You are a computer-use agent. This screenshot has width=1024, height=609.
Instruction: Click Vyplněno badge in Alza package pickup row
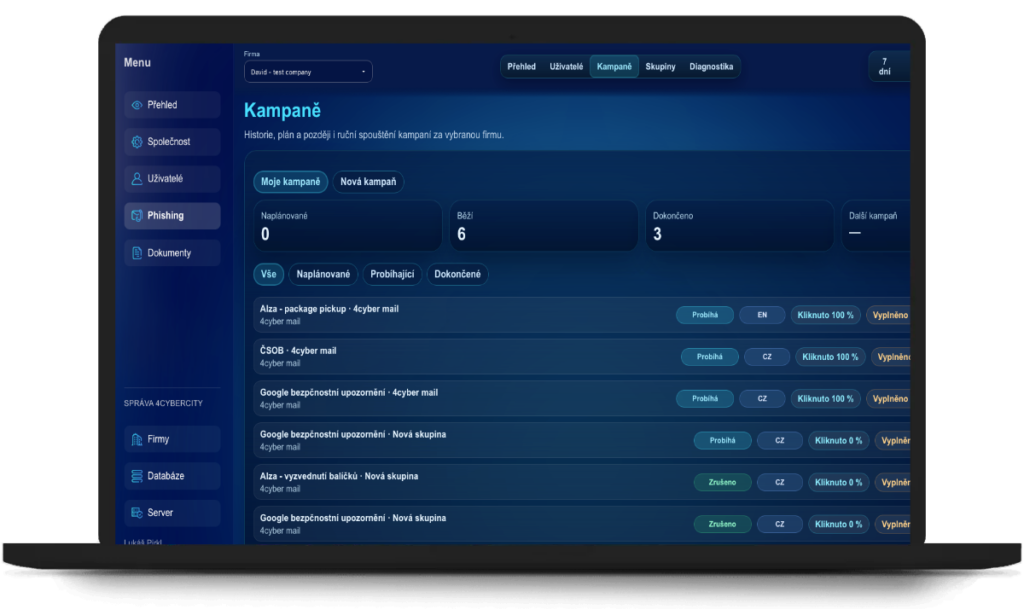point(889,315)
